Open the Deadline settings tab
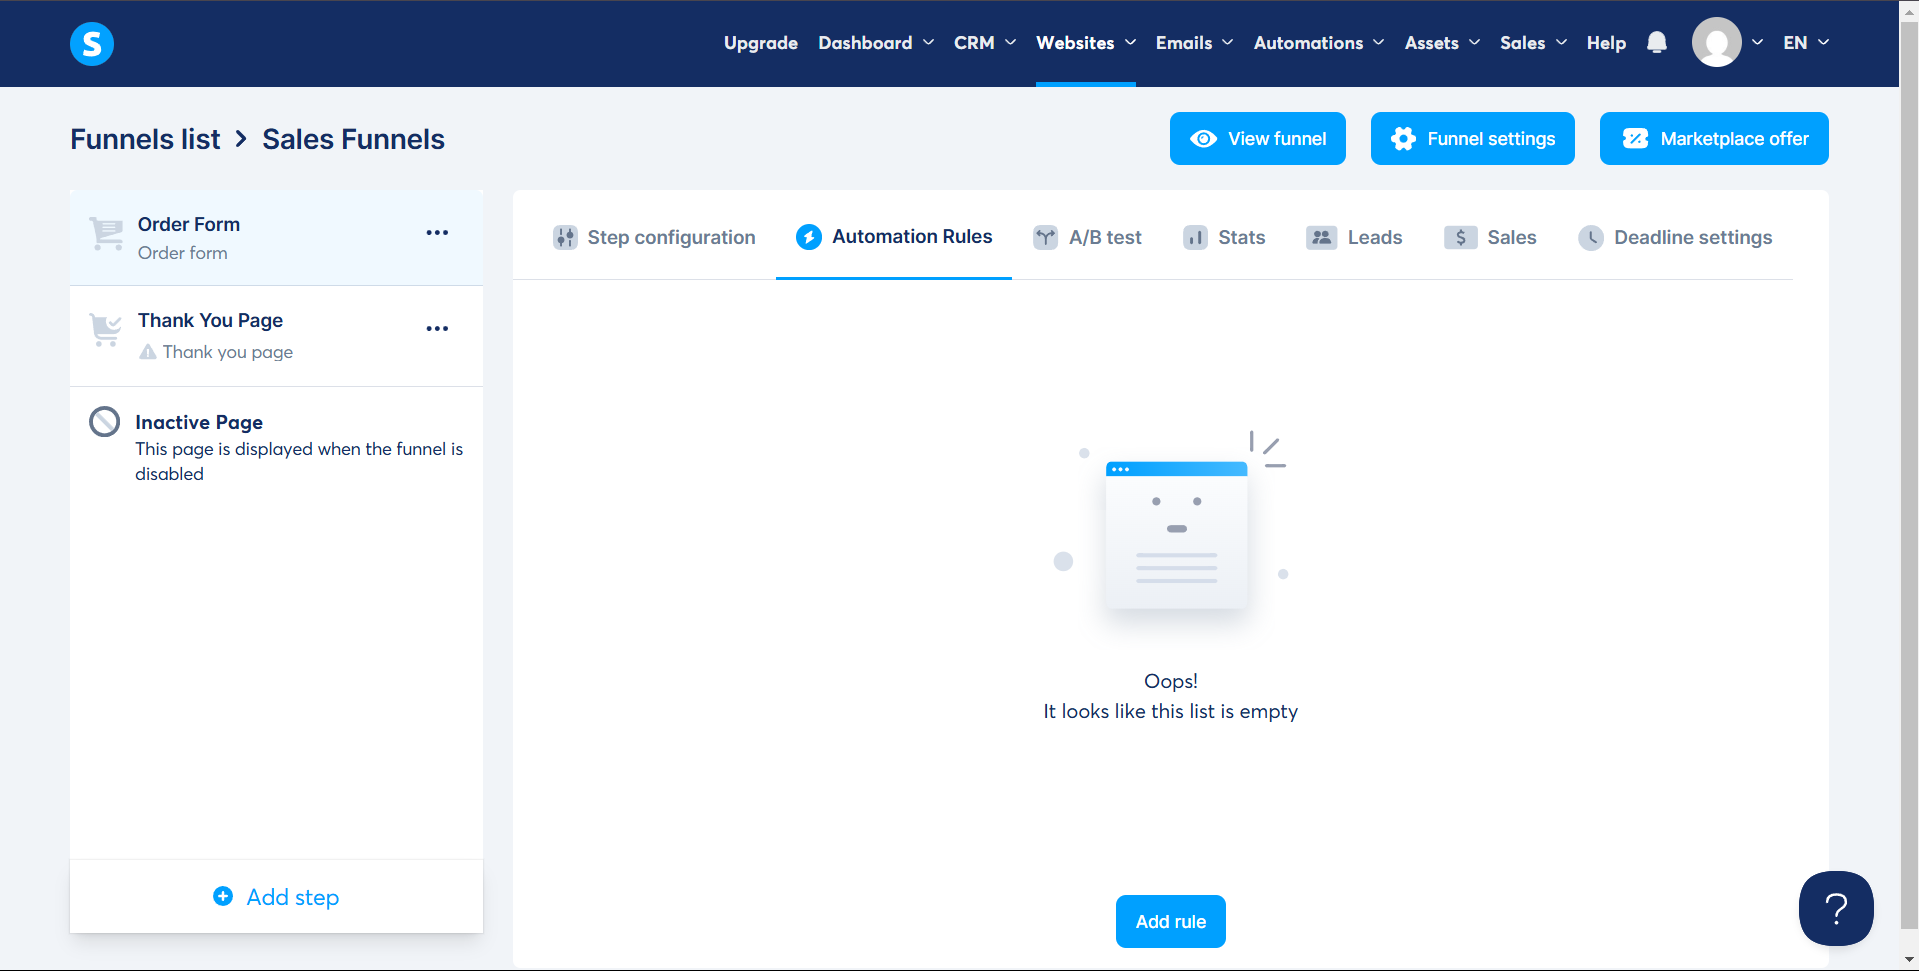This screenshot has height=971, width=1919. point(1675,238)
